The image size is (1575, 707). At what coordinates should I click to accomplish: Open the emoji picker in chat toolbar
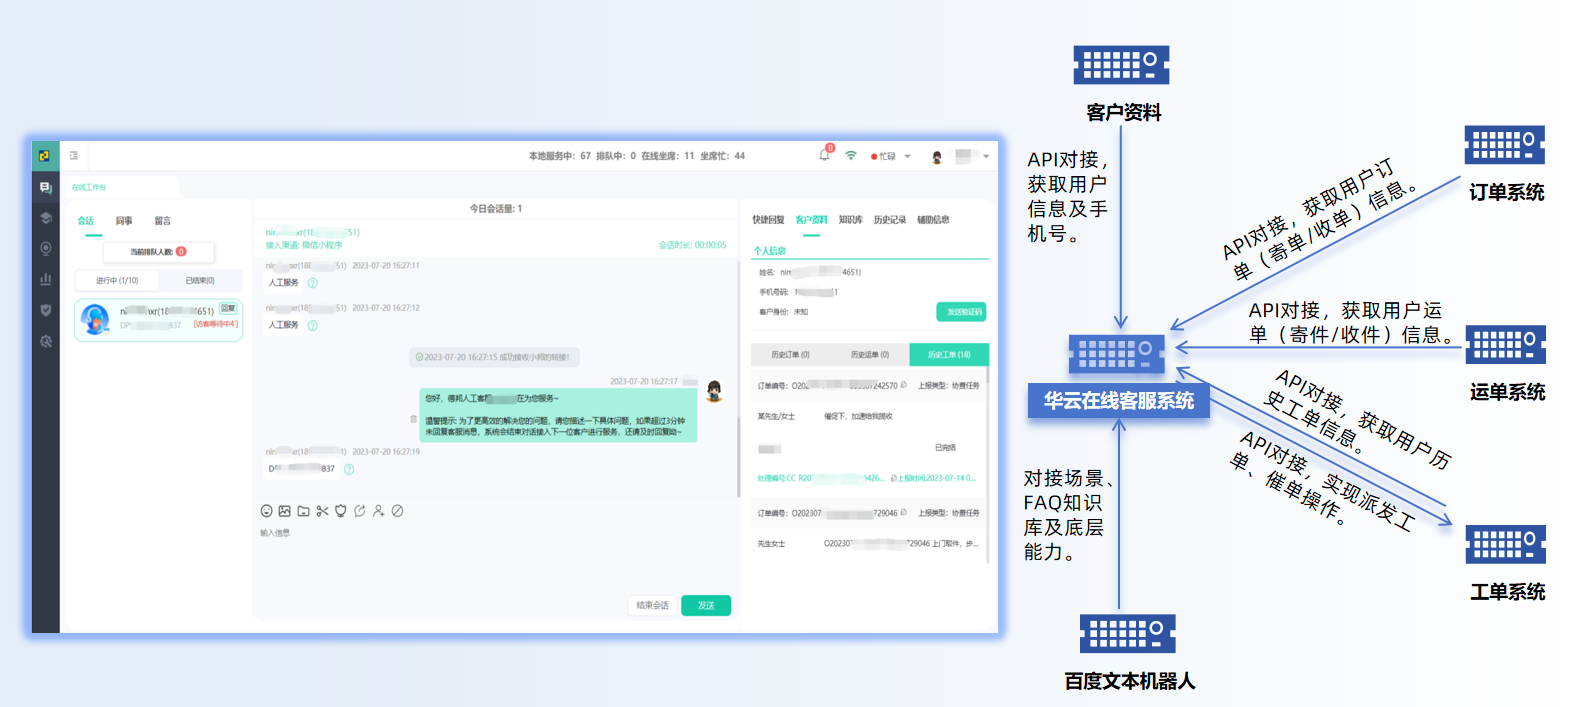pyautogui.click(x=266, y=511)
